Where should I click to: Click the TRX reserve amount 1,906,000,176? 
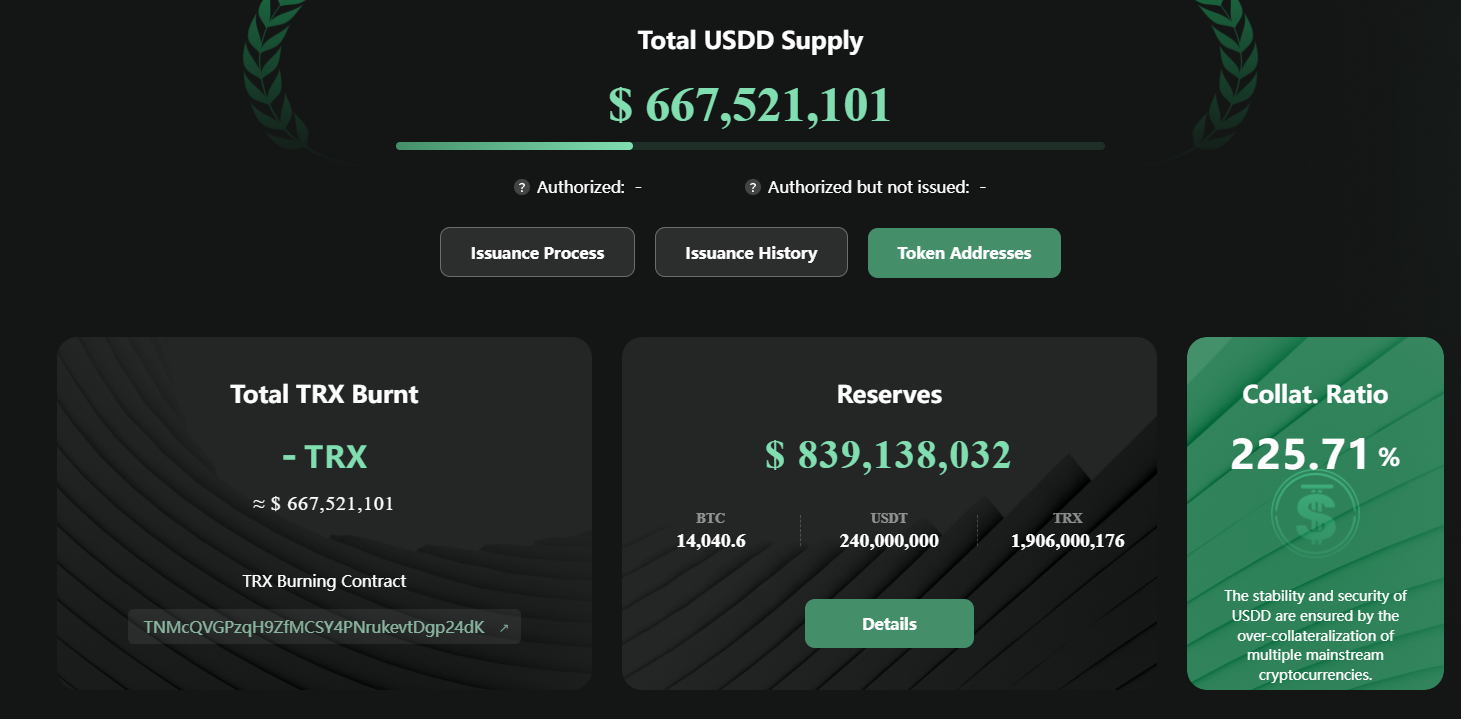pos(1068,541)
